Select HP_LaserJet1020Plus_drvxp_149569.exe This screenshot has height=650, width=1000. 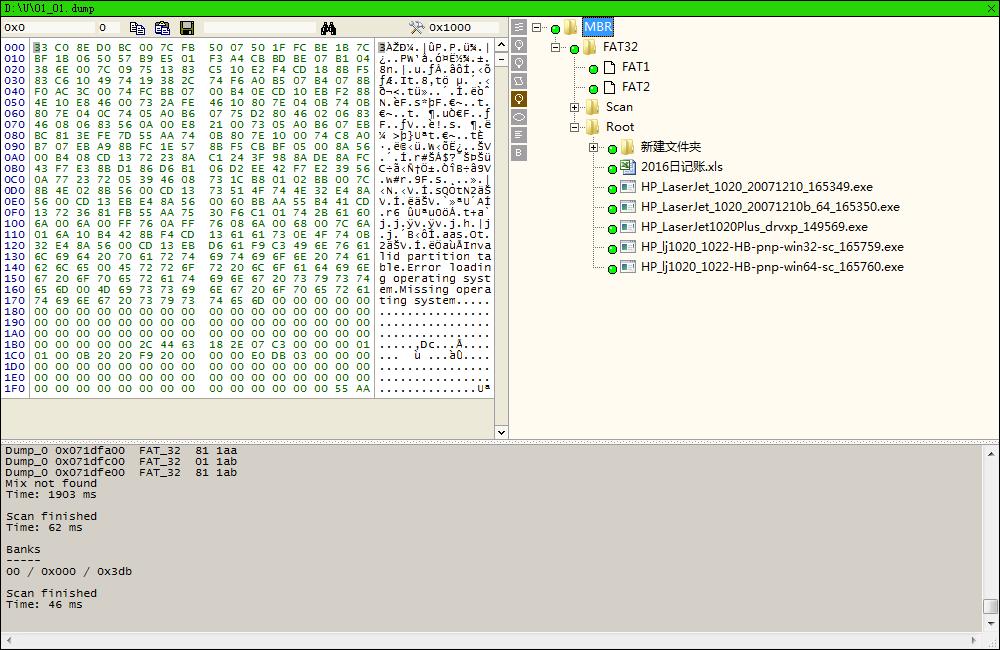[754, 227]
